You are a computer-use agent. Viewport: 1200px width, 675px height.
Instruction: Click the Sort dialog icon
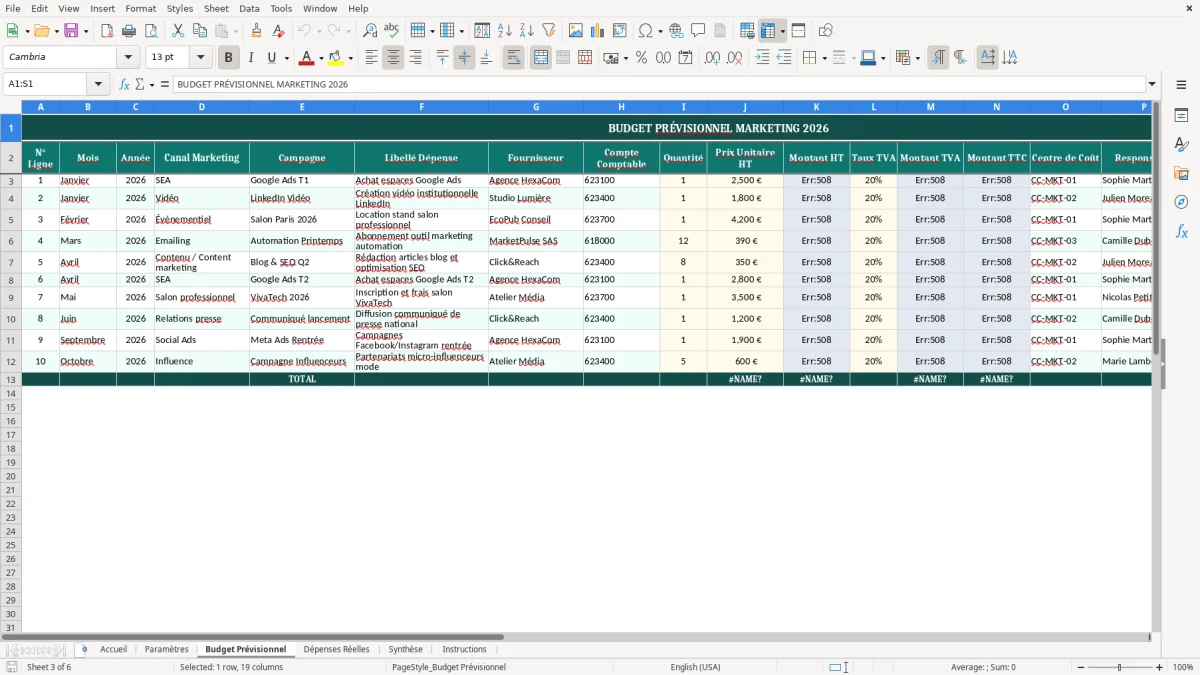[x=482, y=31]
